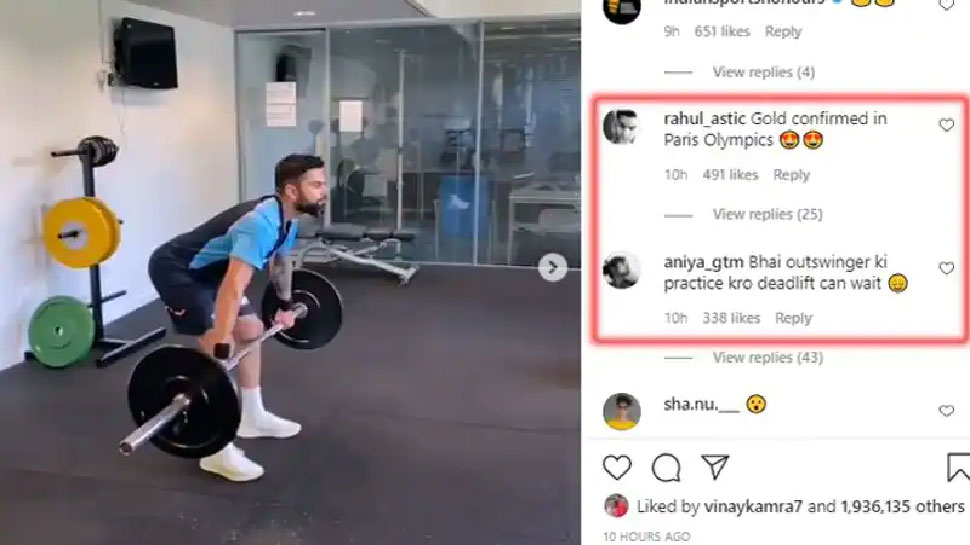Like the post with the heart icon
Viewport: 970px width, 545px height.
pos(617,467)
